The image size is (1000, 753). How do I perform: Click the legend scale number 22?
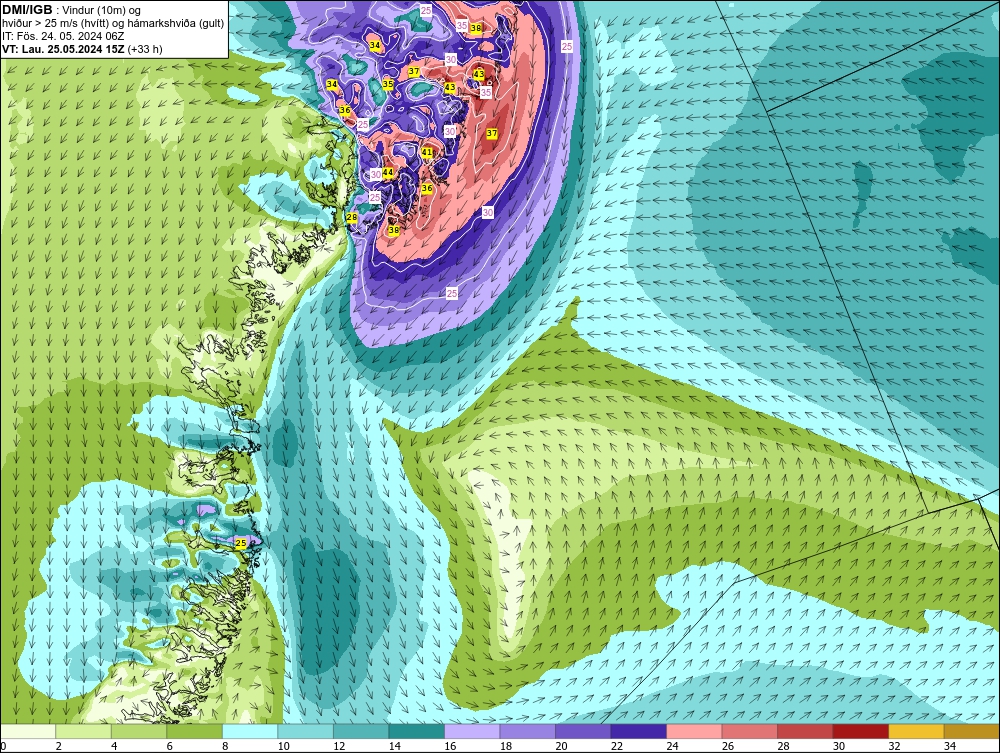pyautogui.click(x=617, y=746)
